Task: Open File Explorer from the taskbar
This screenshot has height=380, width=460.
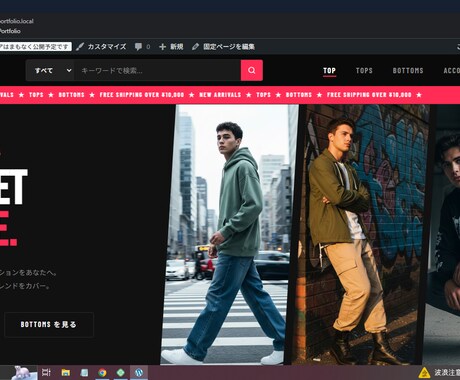Action: point(66,373)
